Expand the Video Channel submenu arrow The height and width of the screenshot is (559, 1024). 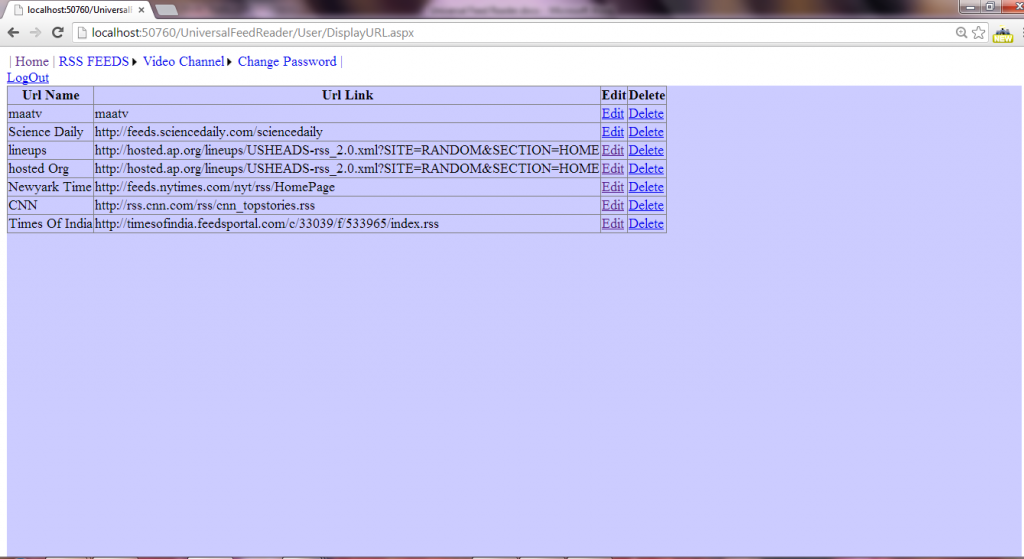pos(229,62)
